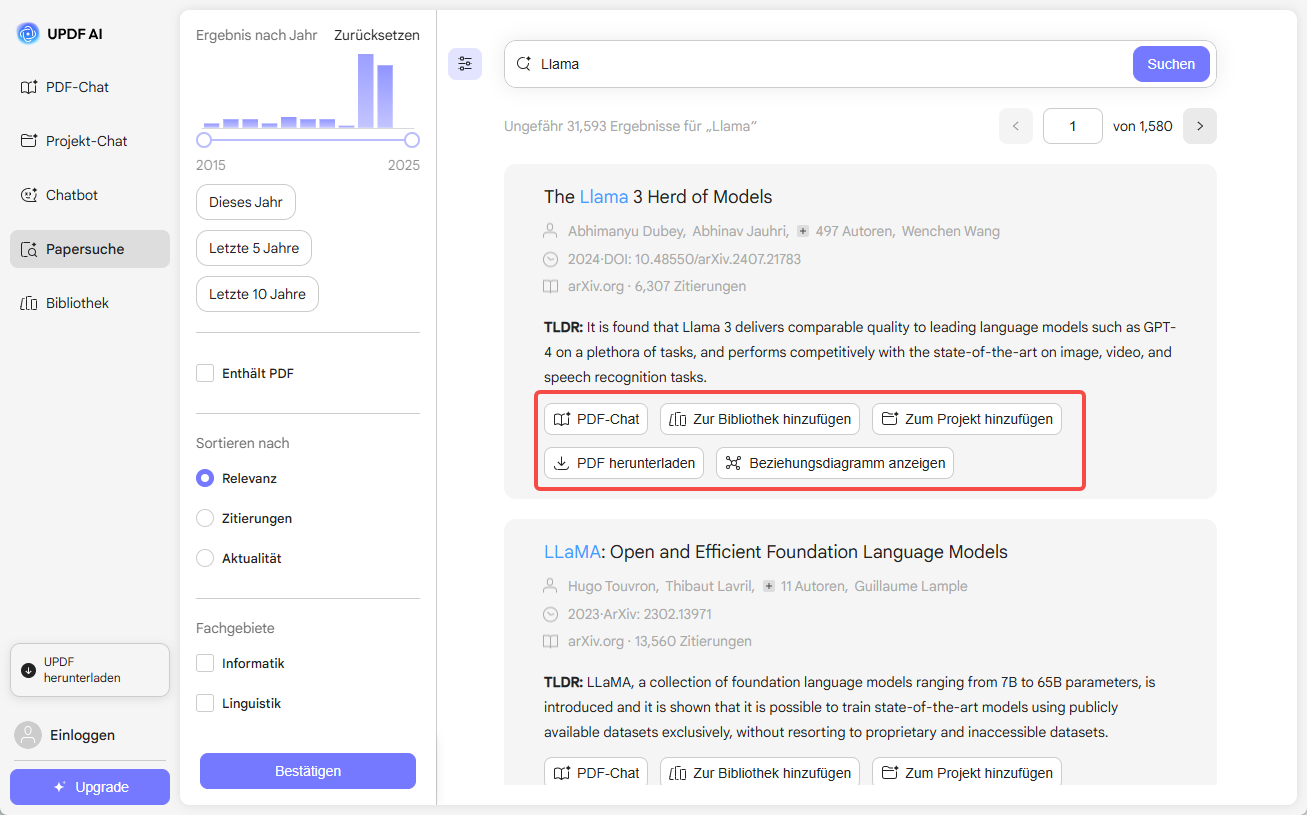This screenshot has width=1307, height=815.
Task: Check the Informatik subject checkbox
Action: 205,663
